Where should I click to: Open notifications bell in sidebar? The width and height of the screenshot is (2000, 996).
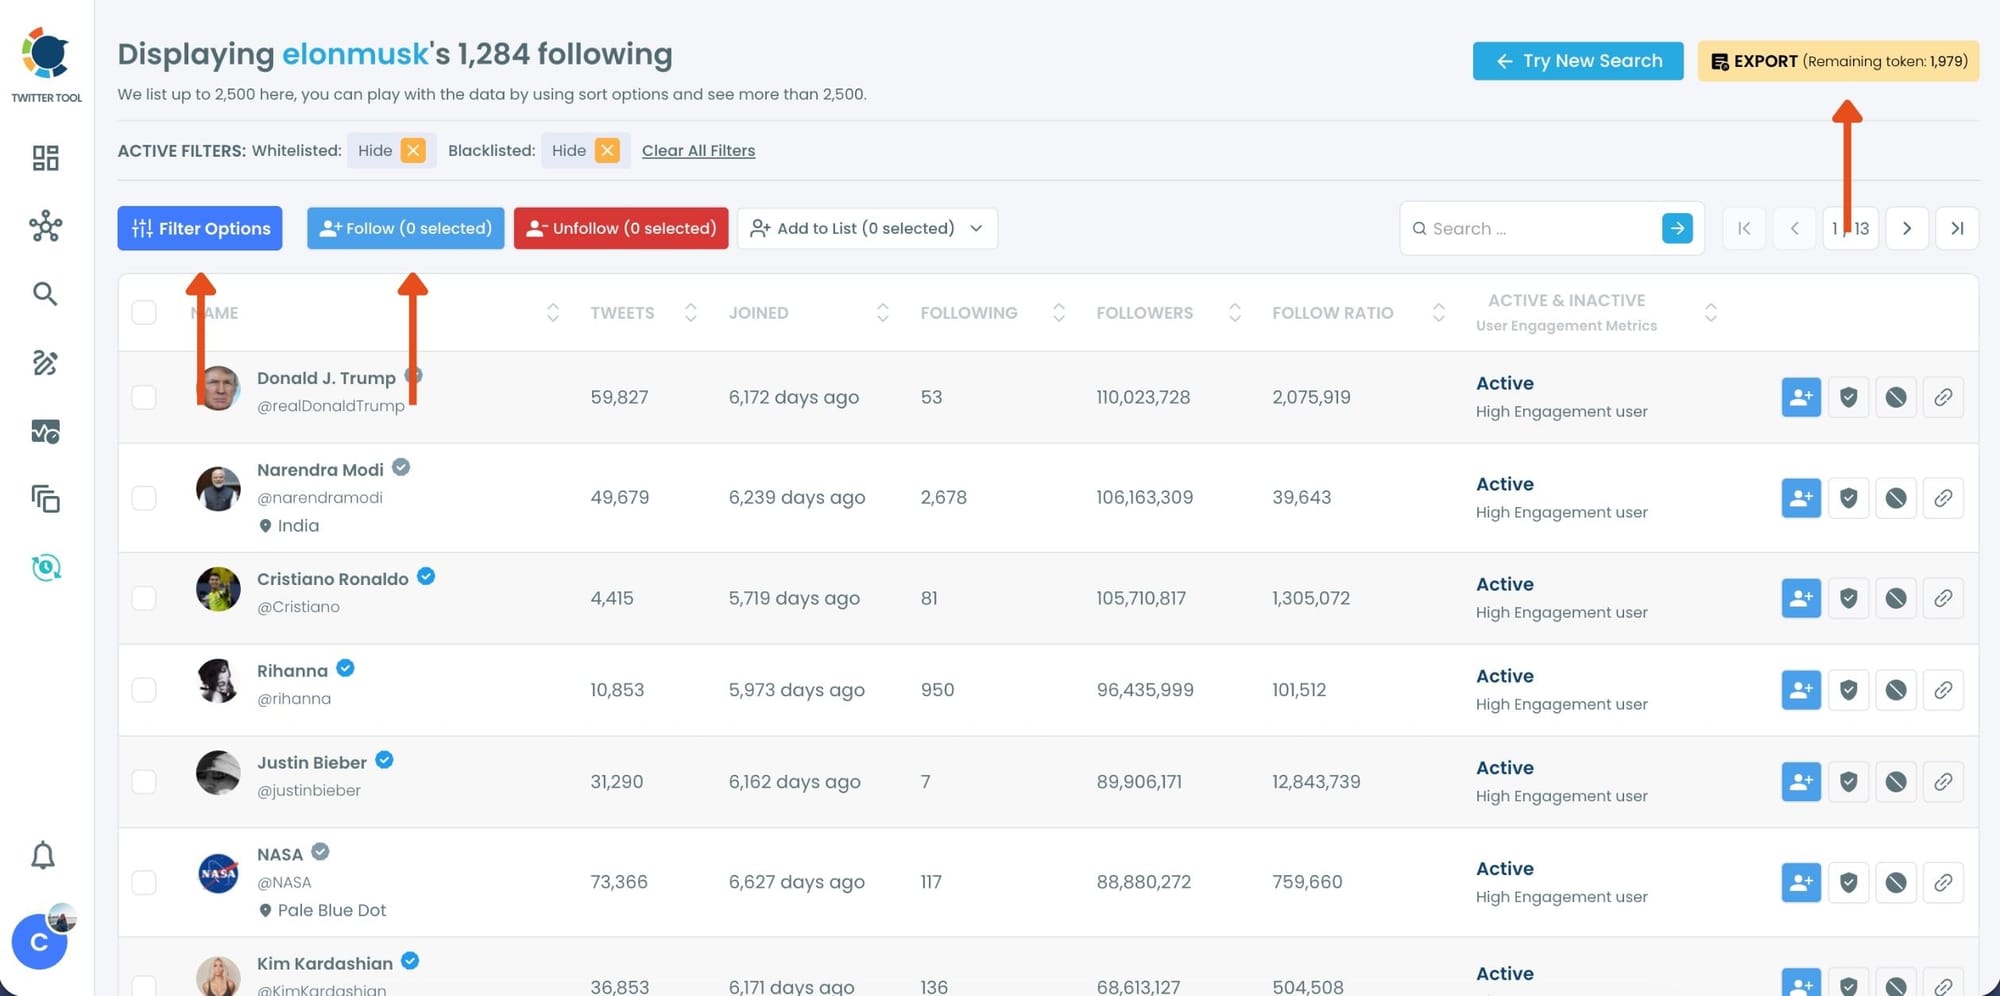(x=43, y=855)
